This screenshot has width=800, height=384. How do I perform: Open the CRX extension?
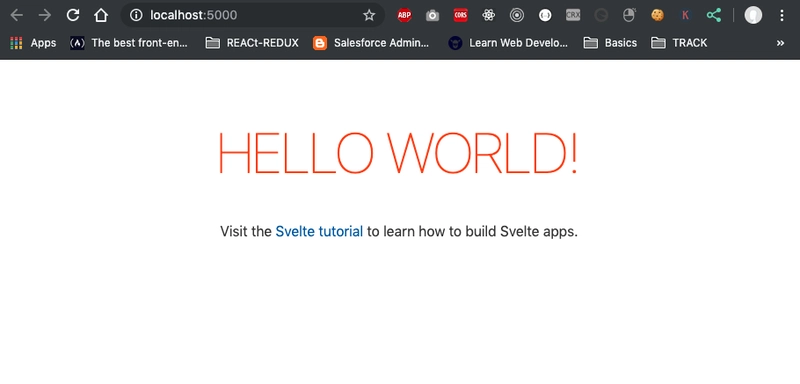573,15
